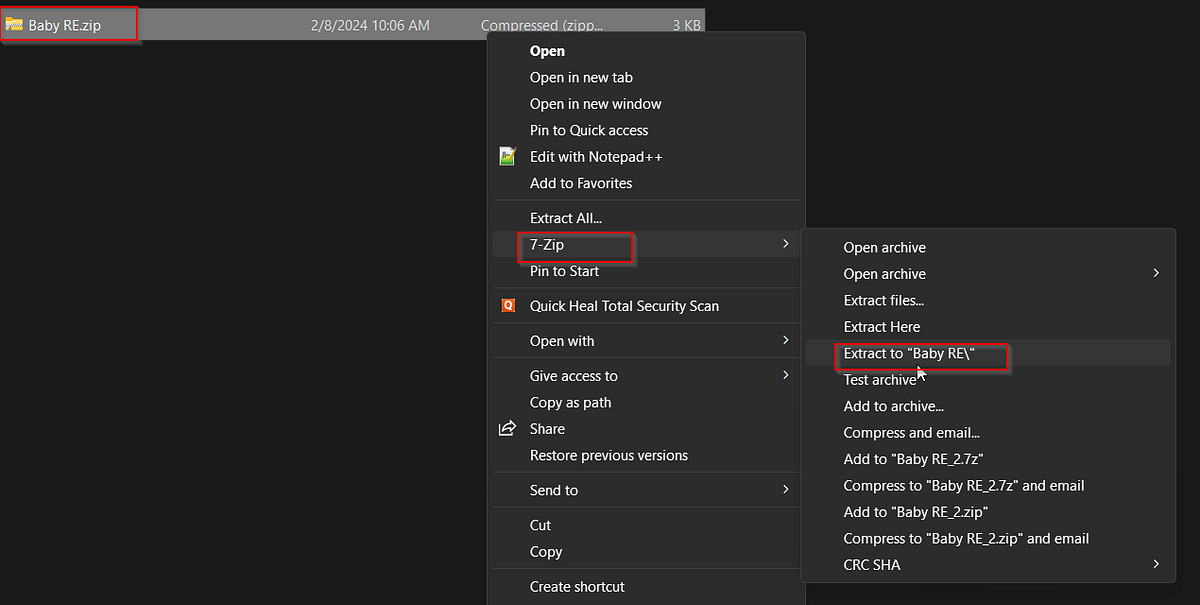Click the Share arrow icon
The image size is (1200, 605).
point(508,428)
